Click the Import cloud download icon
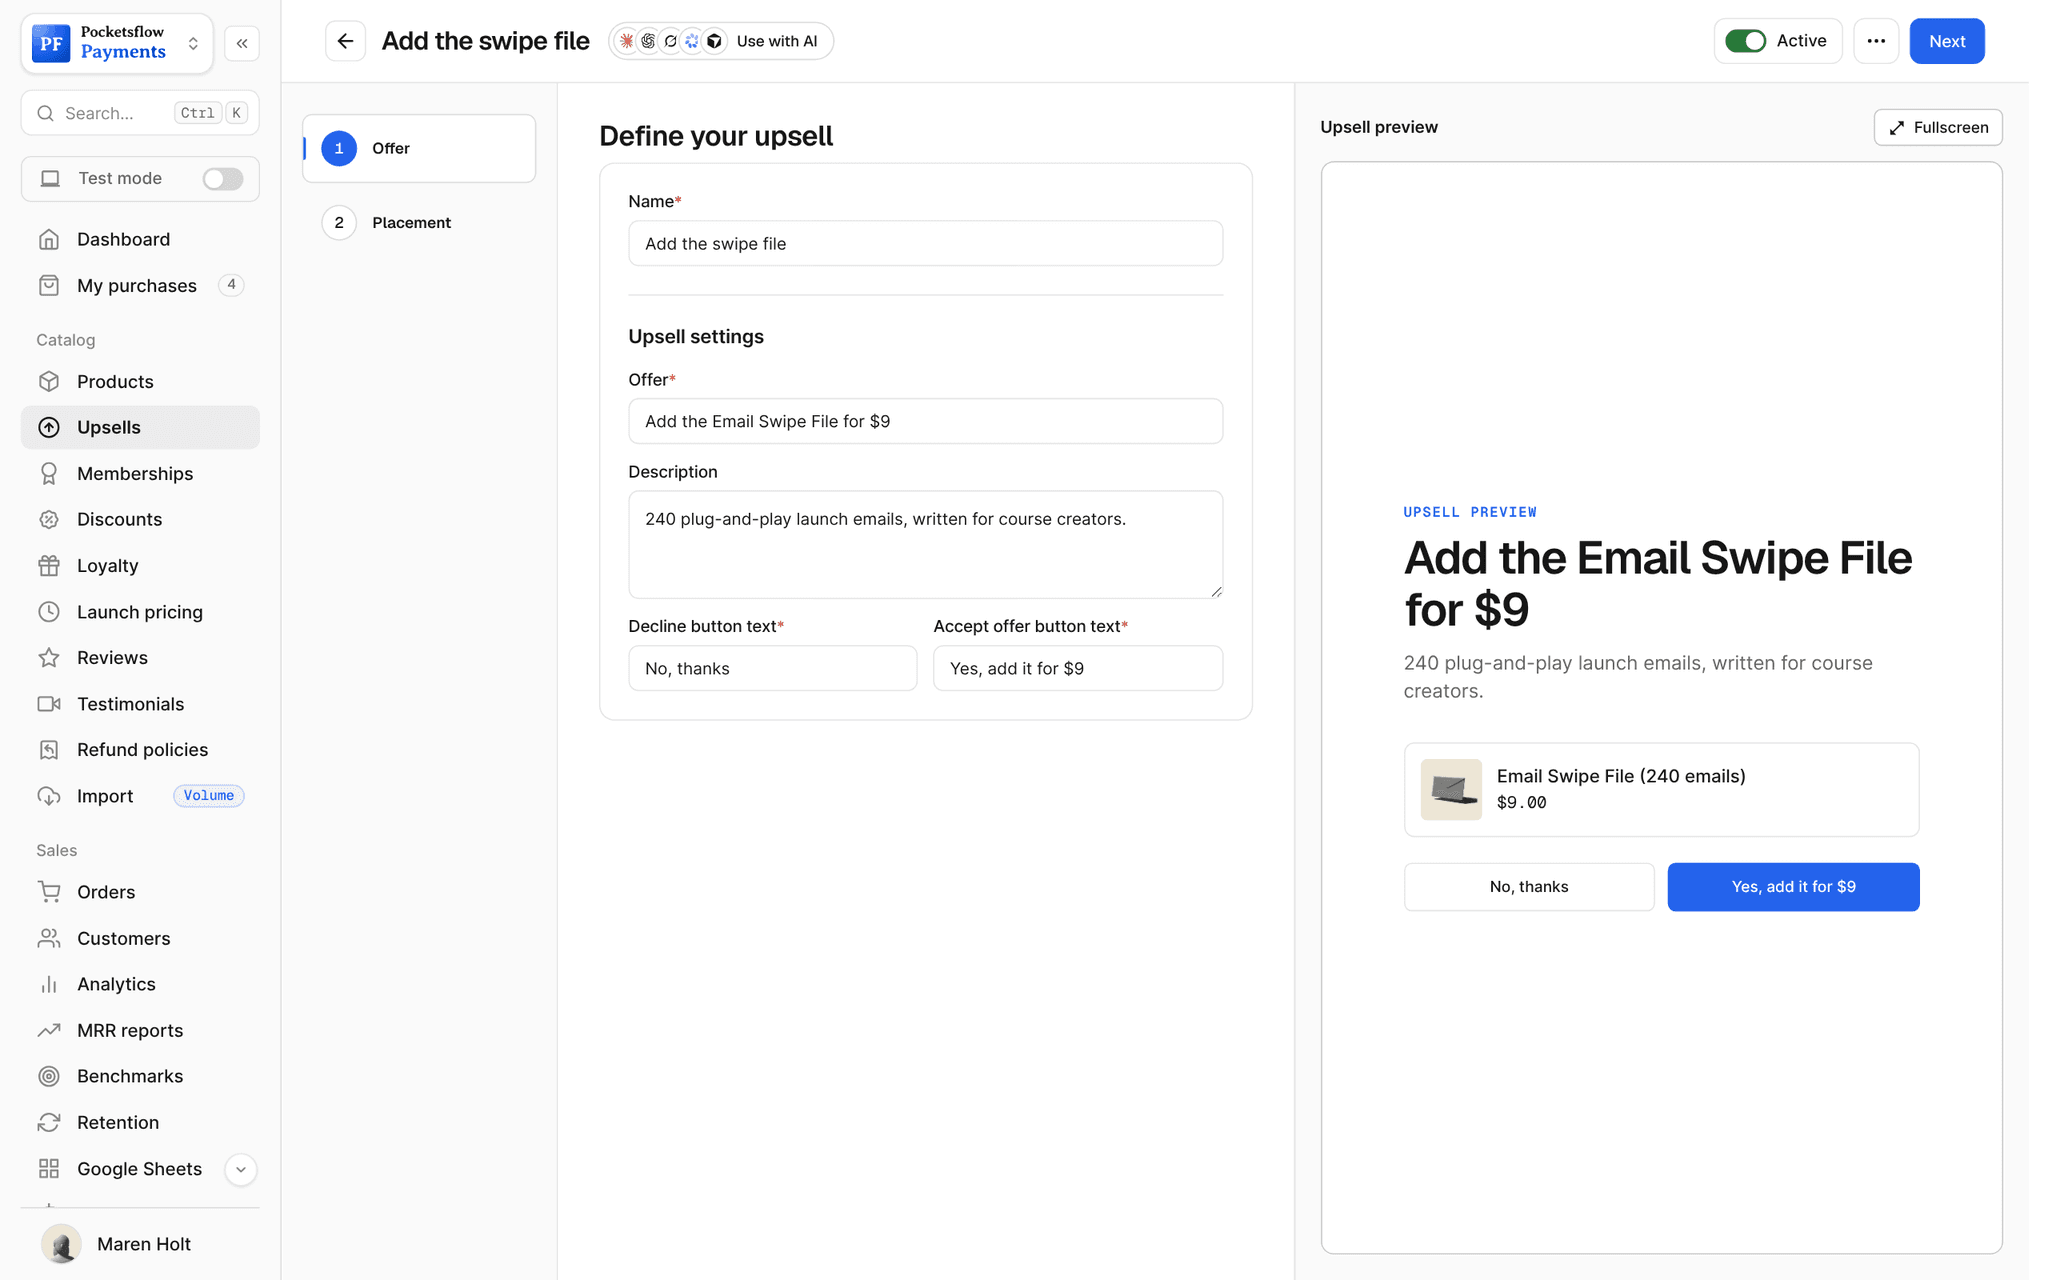 click(49, 795)
